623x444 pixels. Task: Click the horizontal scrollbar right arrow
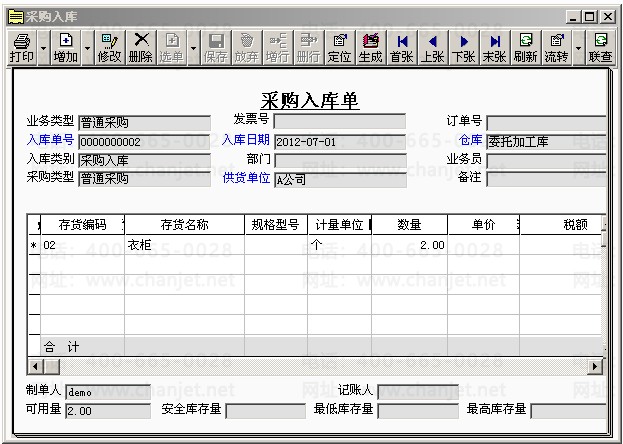coord(594,366)
